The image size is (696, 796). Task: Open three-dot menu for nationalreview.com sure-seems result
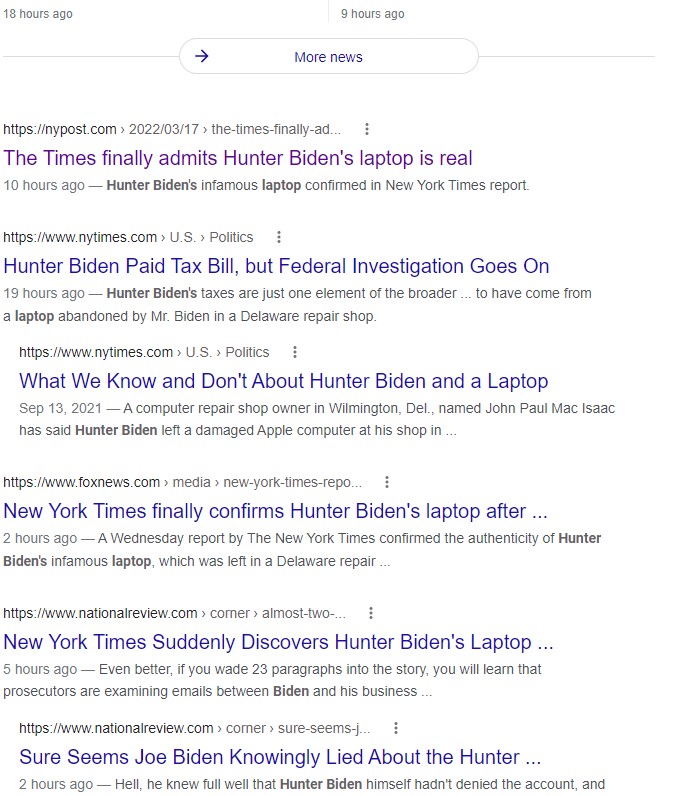(396, 728)
